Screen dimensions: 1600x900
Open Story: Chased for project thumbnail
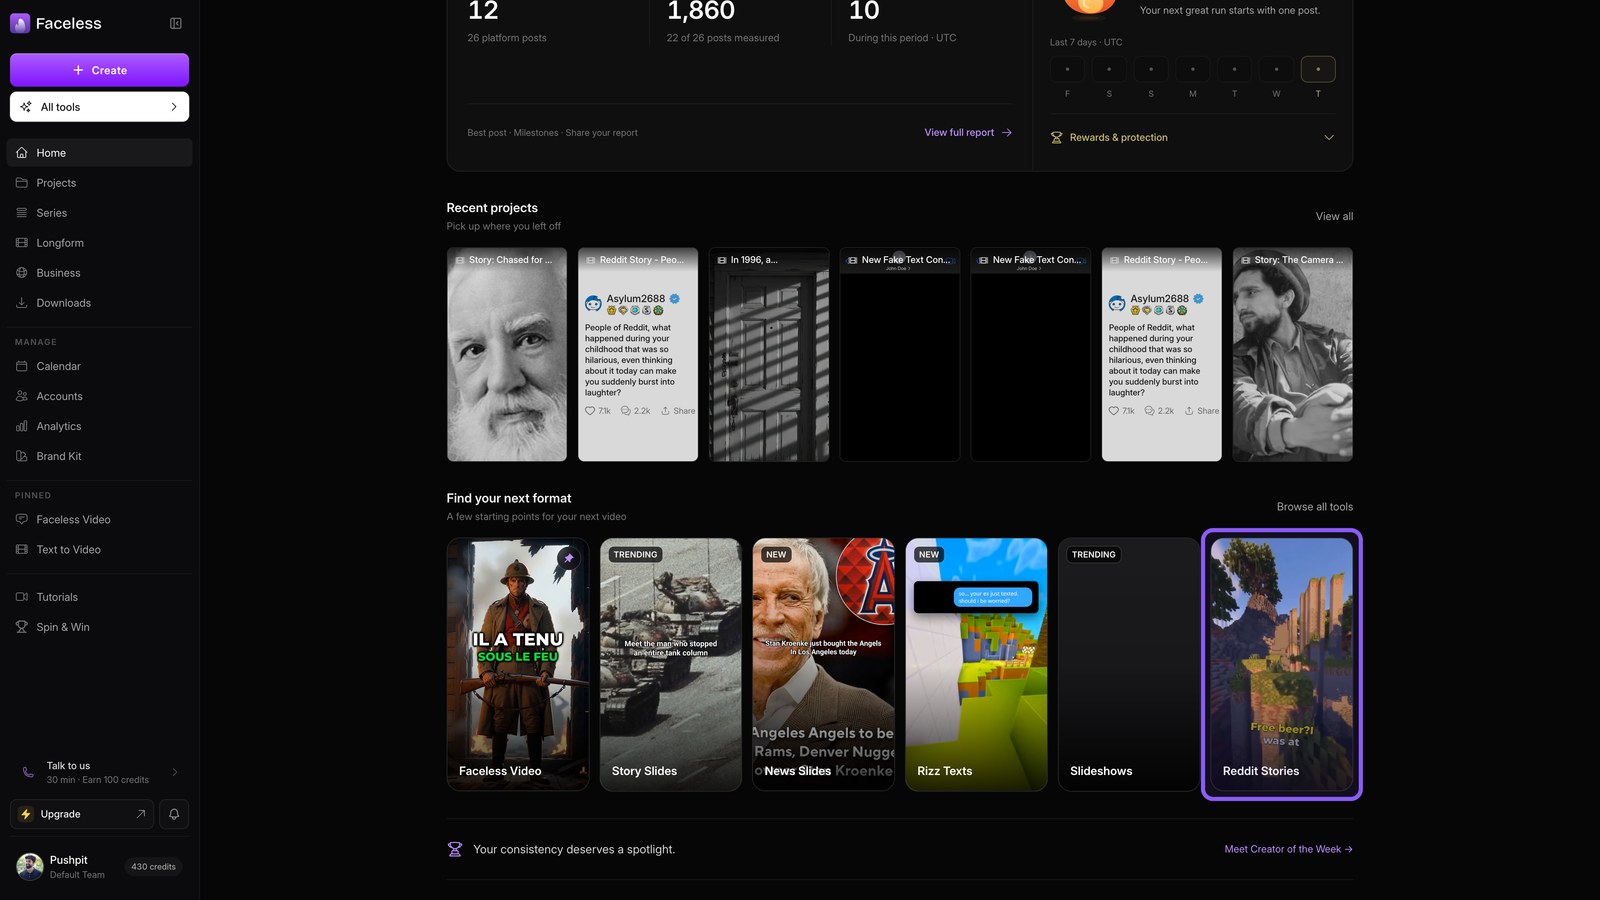(x=507, y=354)
